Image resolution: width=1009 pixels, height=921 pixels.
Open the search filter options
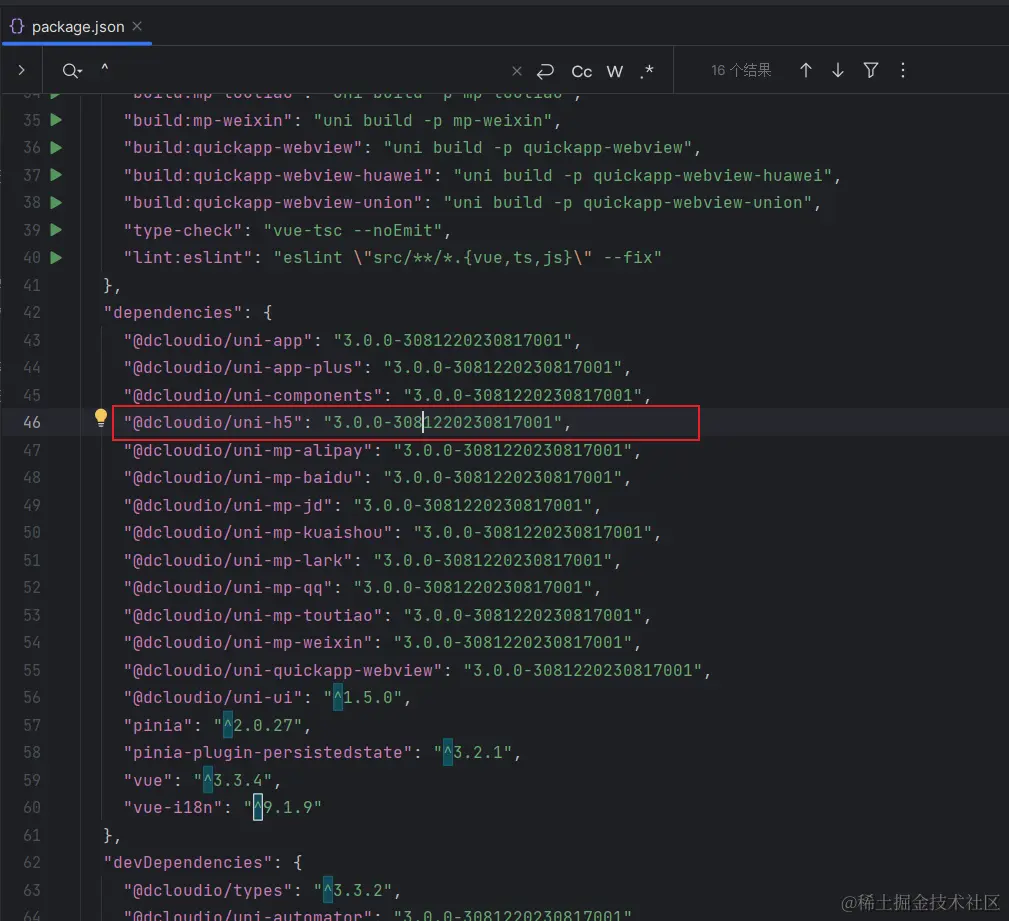click(x=871, y=70)
